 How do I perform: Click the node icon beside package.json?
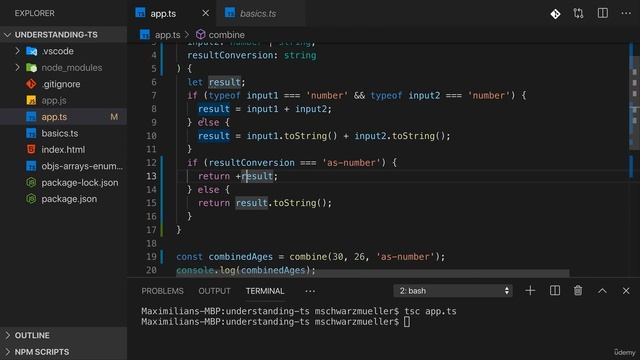(31, 199)
